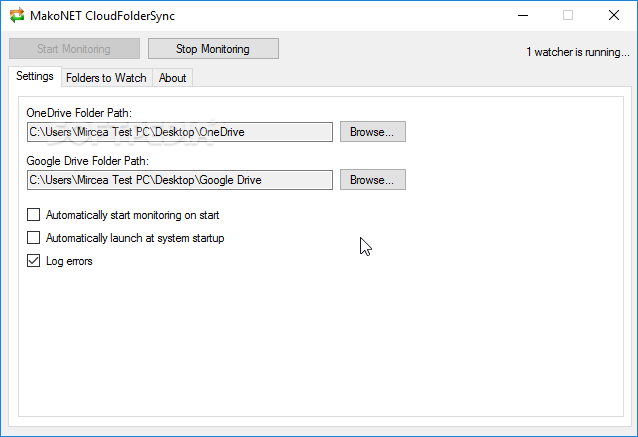Browse for the Google Drive folder path
The image size is (638, 437).
click(x=373, y=180)
